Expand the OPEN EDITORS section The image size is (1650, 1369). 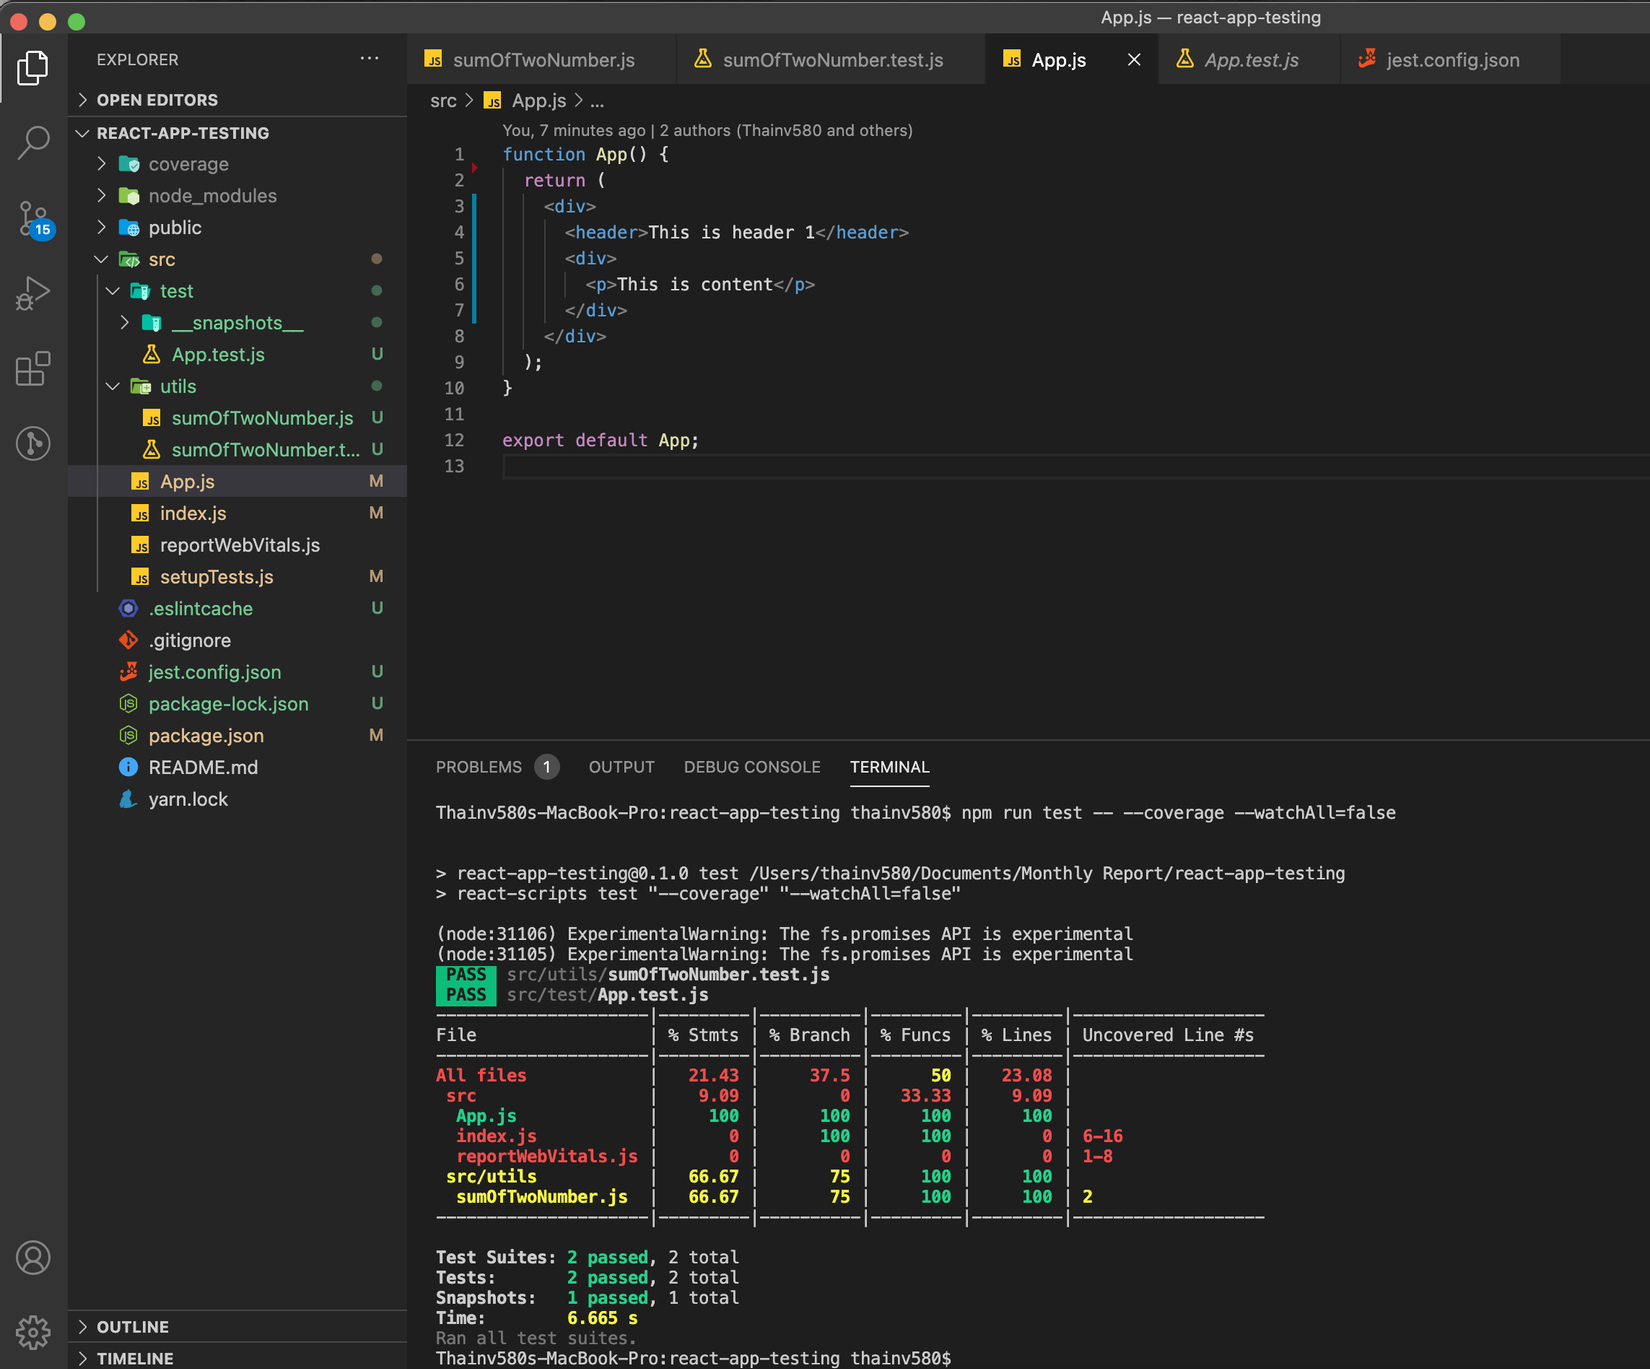click(156, 100)
